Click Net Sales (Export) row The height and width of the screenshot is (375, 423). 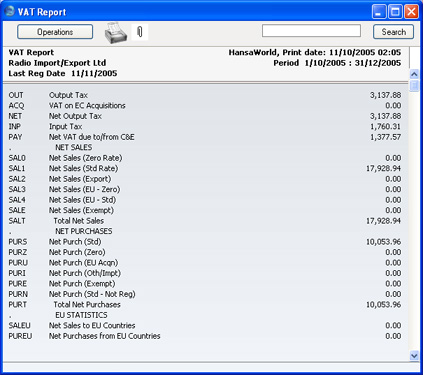coord(205,179)
